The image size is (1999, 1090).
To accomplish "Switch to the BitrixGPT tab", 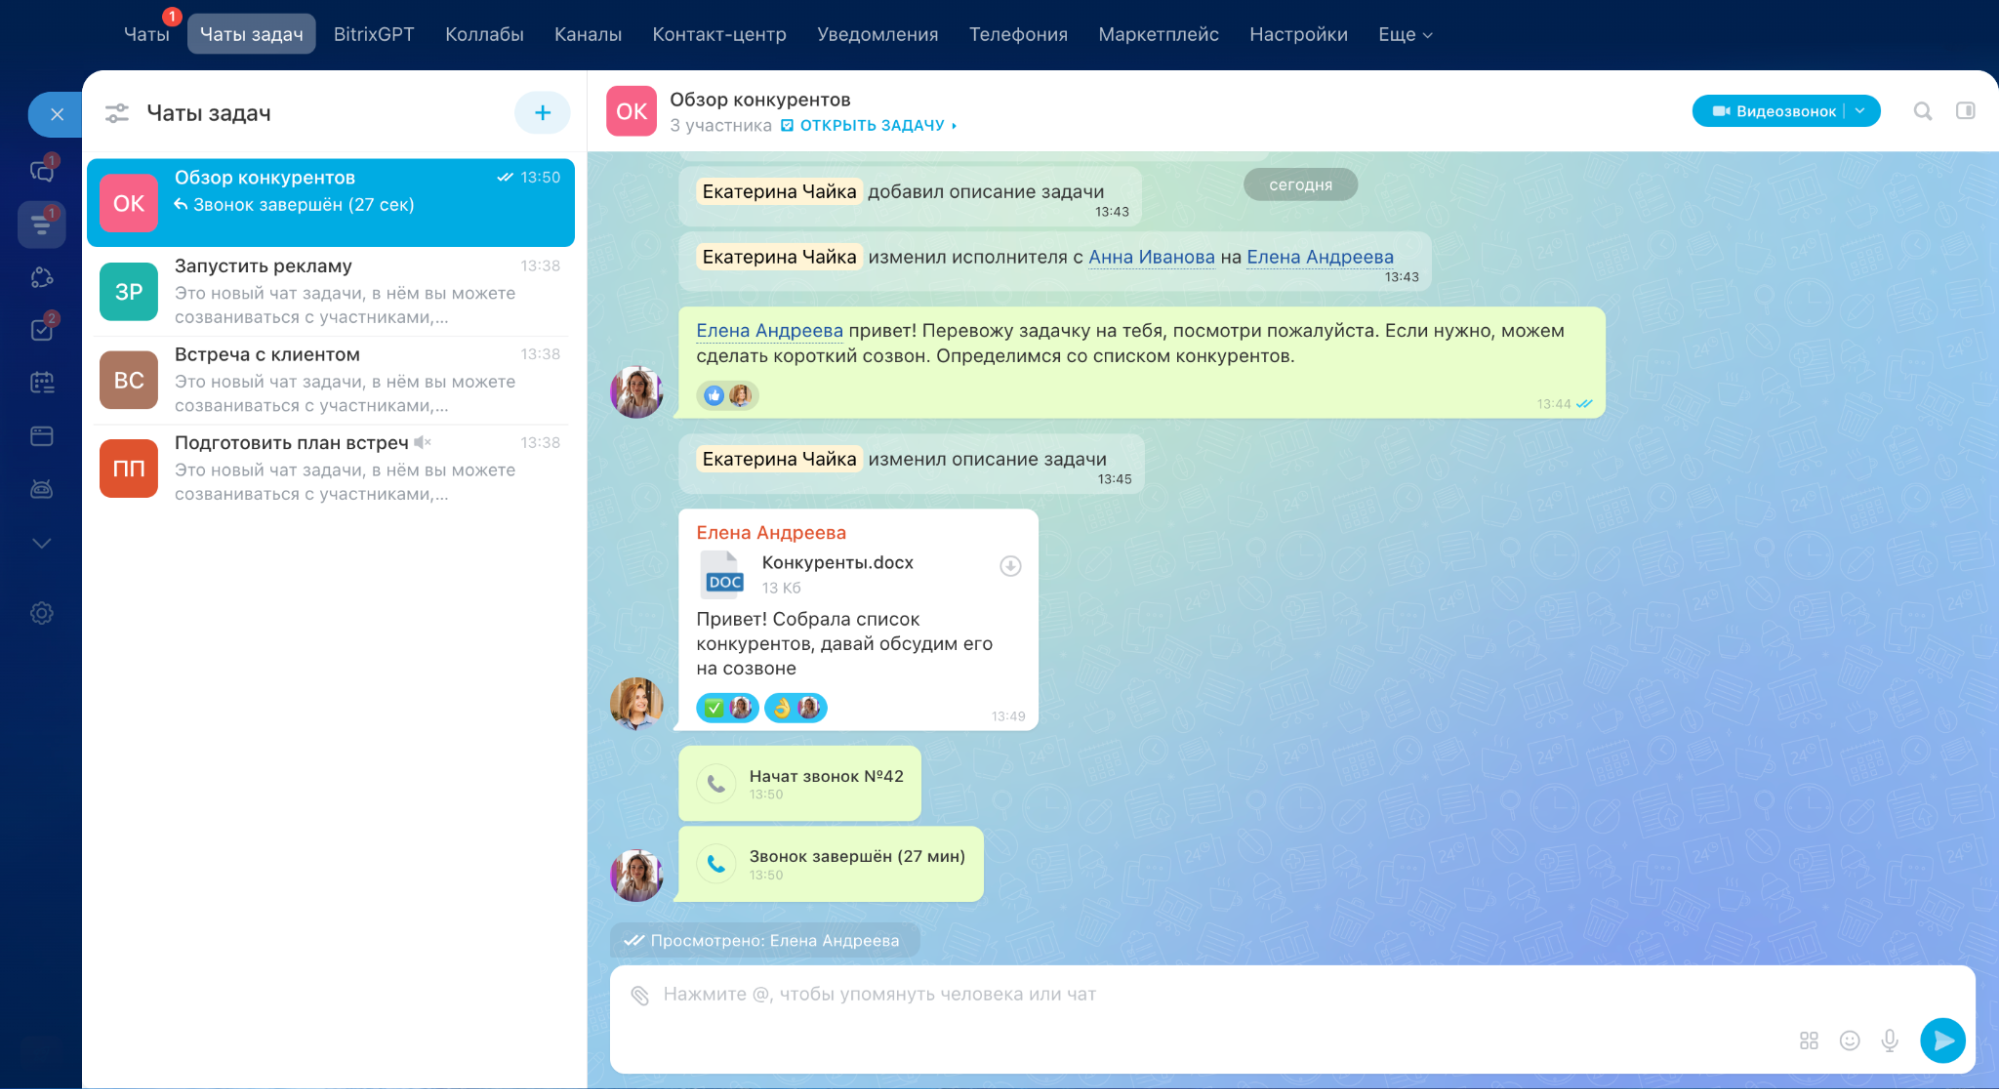I will (373, 34).
